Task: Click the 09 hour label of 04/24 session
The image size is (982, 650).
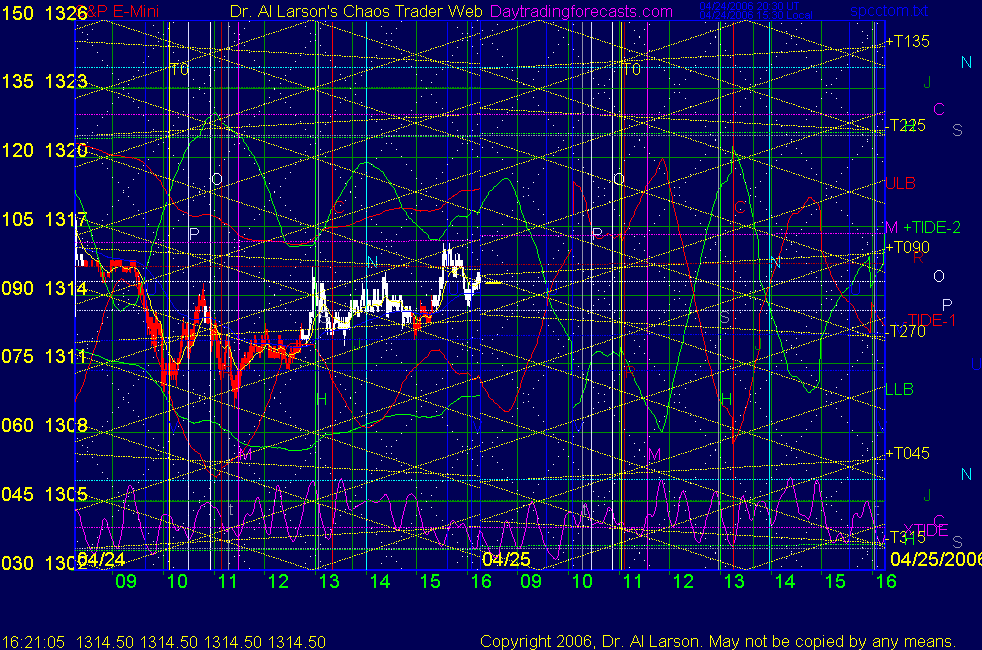Action: 126,581
